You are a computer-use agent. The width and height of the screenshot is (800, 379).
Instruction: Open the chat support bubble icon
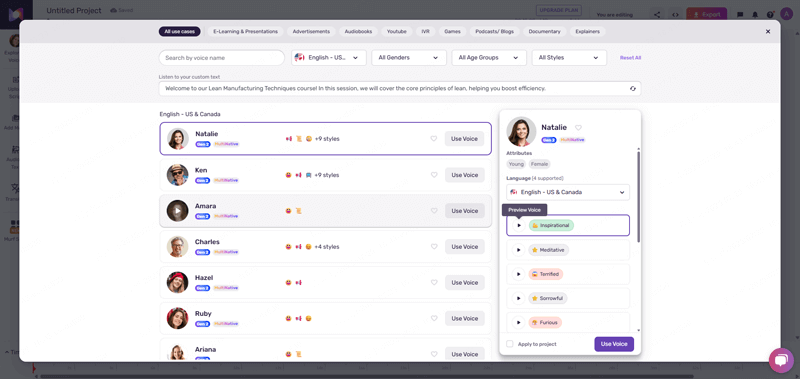781,360
